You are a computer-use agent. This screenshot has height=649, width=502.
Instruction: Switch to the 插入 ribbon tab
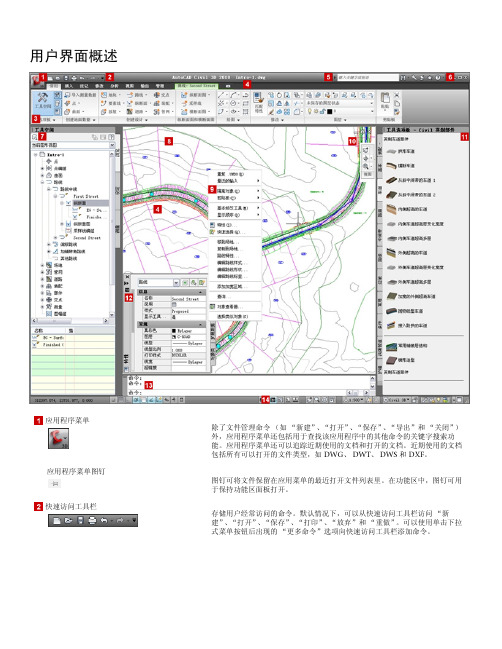69,86
